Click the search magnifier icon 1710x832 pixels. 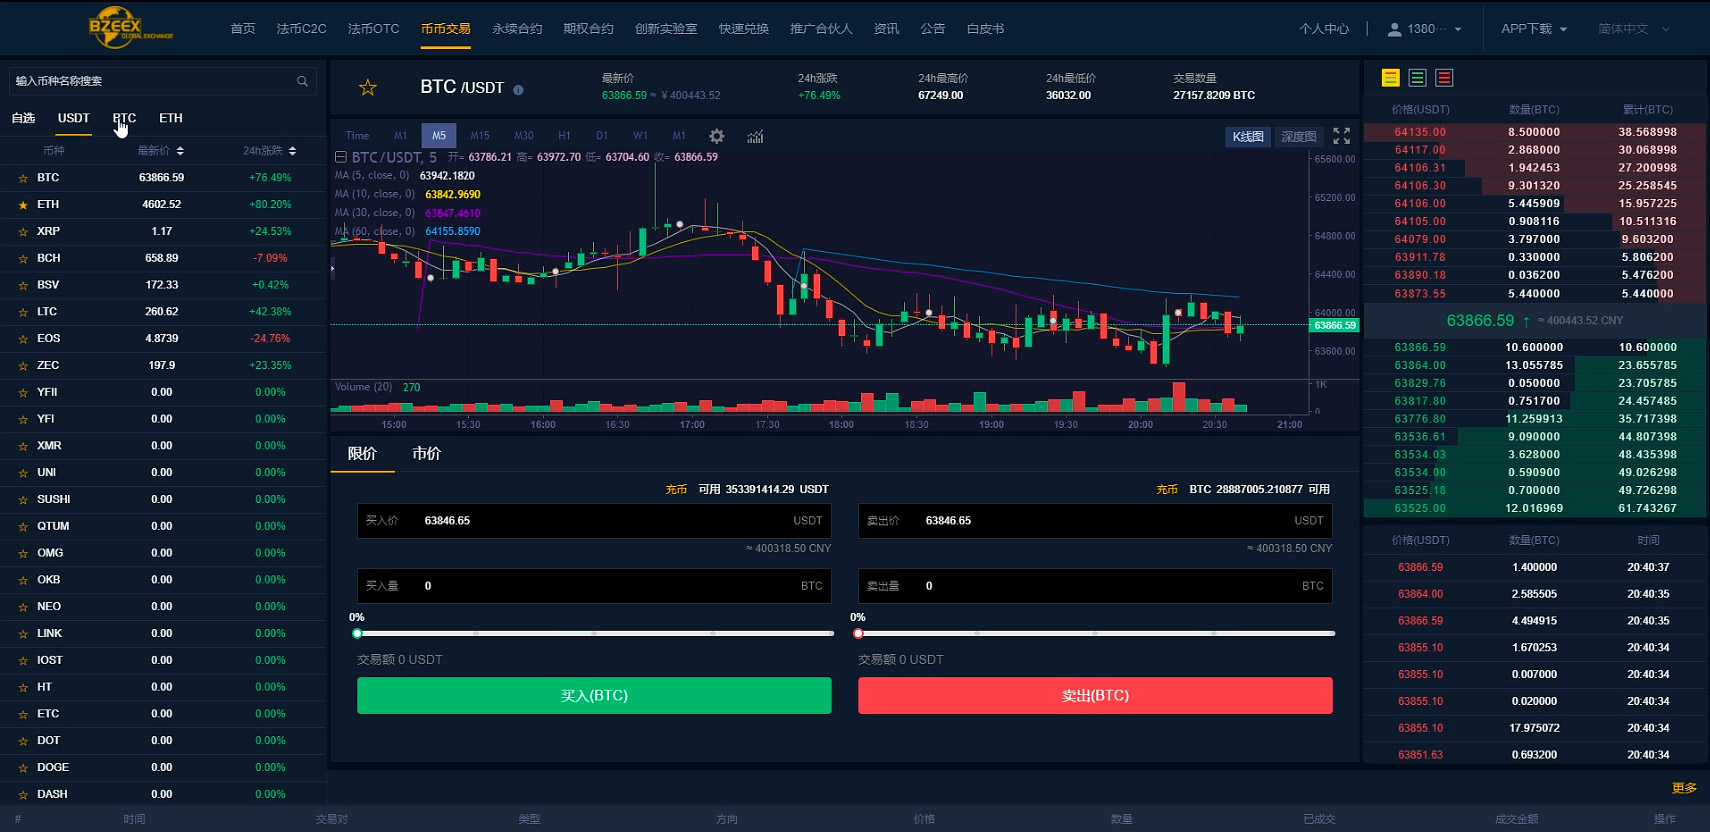(302, 81)
